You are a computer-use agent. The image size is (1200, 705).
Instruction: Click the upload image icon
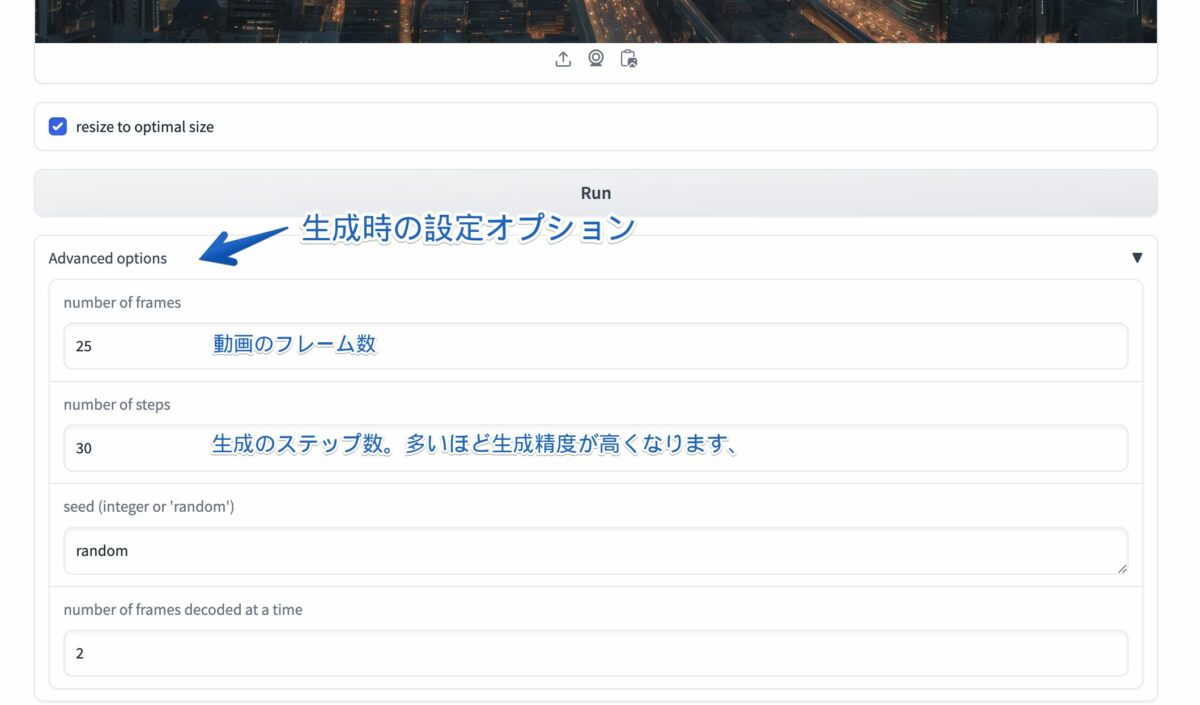pos(563,59)
